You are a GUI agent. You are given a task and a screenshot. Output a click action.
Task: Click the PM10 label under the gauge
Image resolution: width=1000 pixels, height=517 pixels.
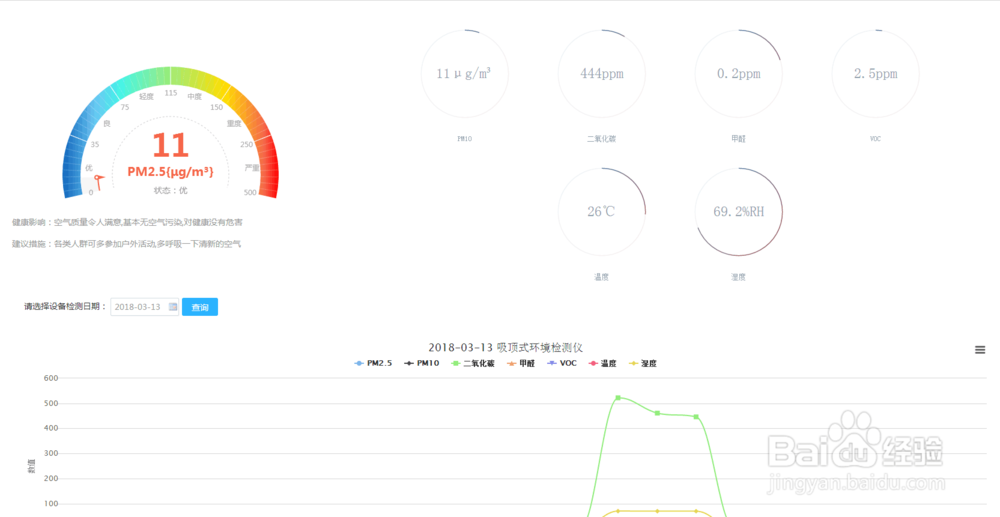(x=464, y=138)
